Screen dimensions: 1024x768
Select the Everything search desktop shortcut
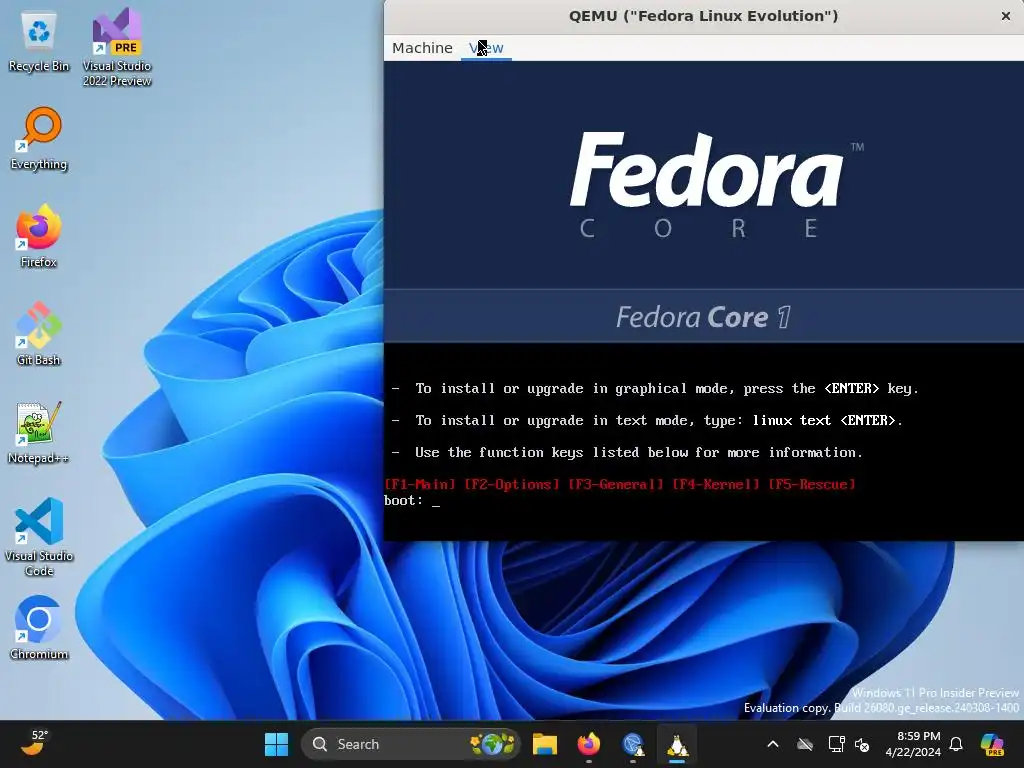tap(39, 139)
